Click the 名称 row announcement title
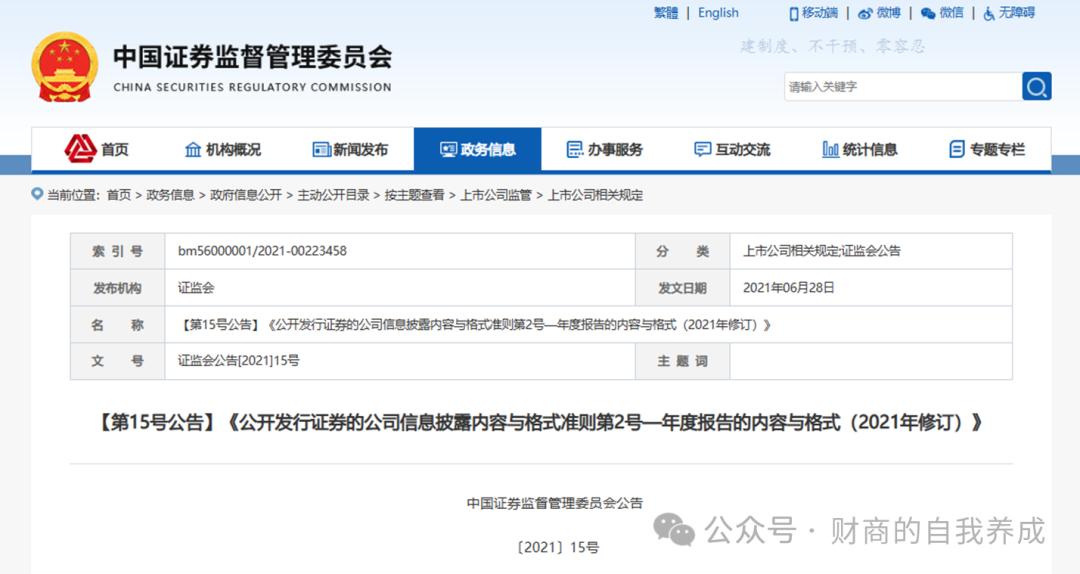Viewport: 1080px width, 574px height. (475, 324)
